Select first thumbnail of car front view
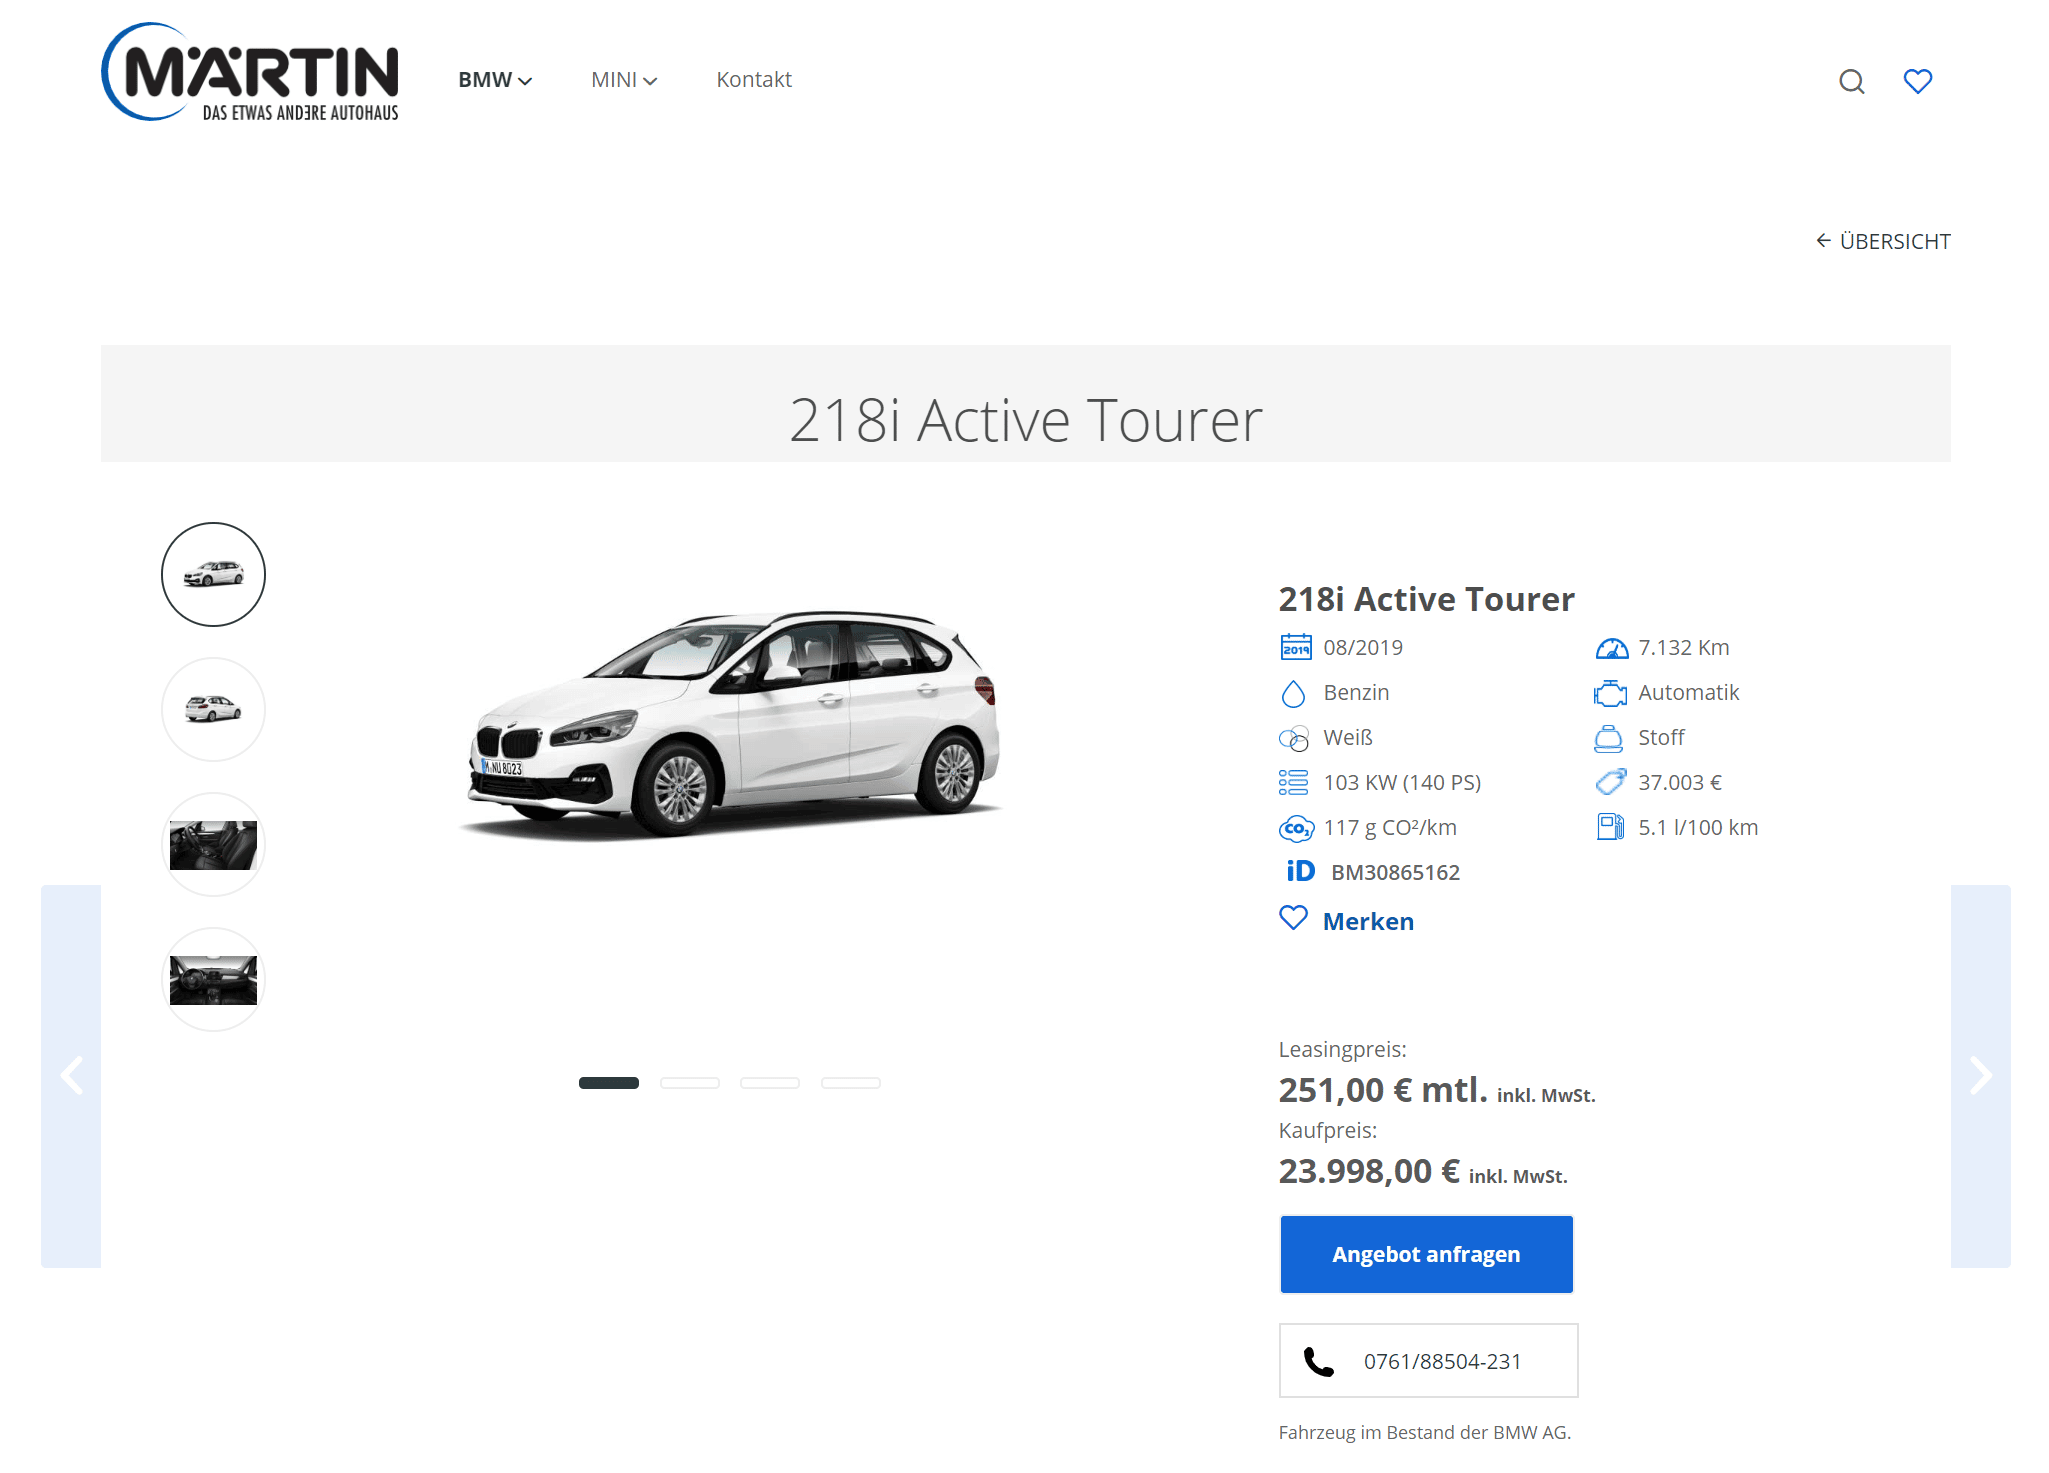The height and width of the screenshot is (1473, 2049). coord(213,574)
